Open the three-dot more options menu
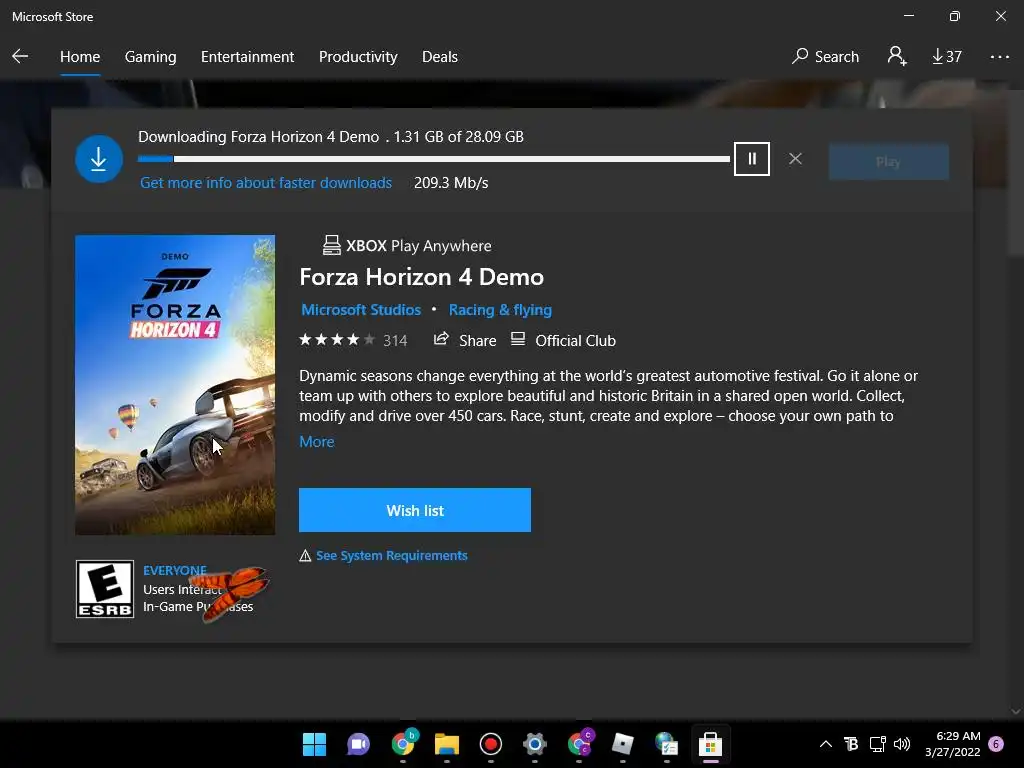Screen dimensions: 1024x768 999,57
